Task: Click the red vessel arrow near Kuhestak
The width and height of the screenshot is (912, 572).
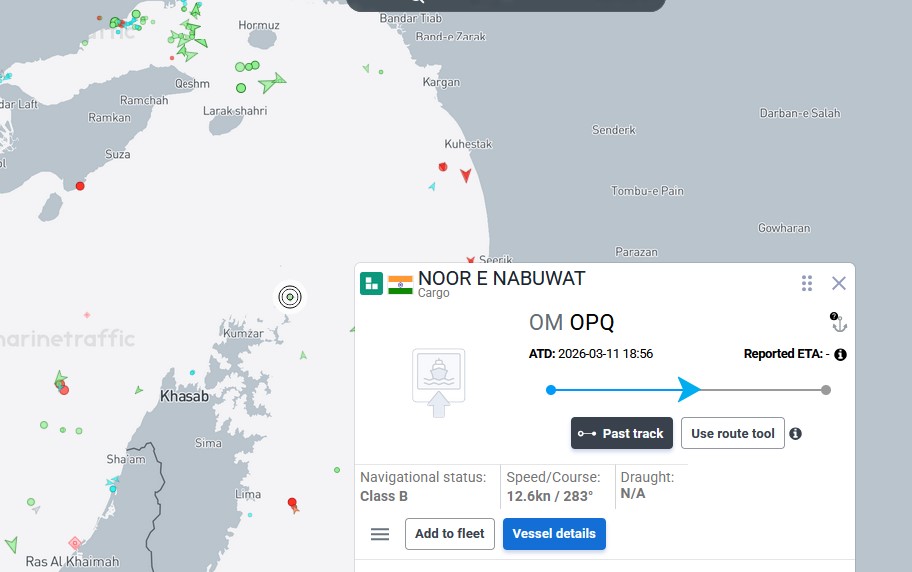Action: click(x=465, y=175)
